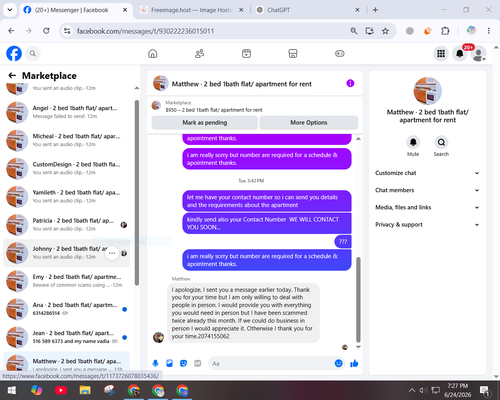The image size is (500, 400).
Task: Go to Facebook Home icon
Action: click(x=153, y=53)
